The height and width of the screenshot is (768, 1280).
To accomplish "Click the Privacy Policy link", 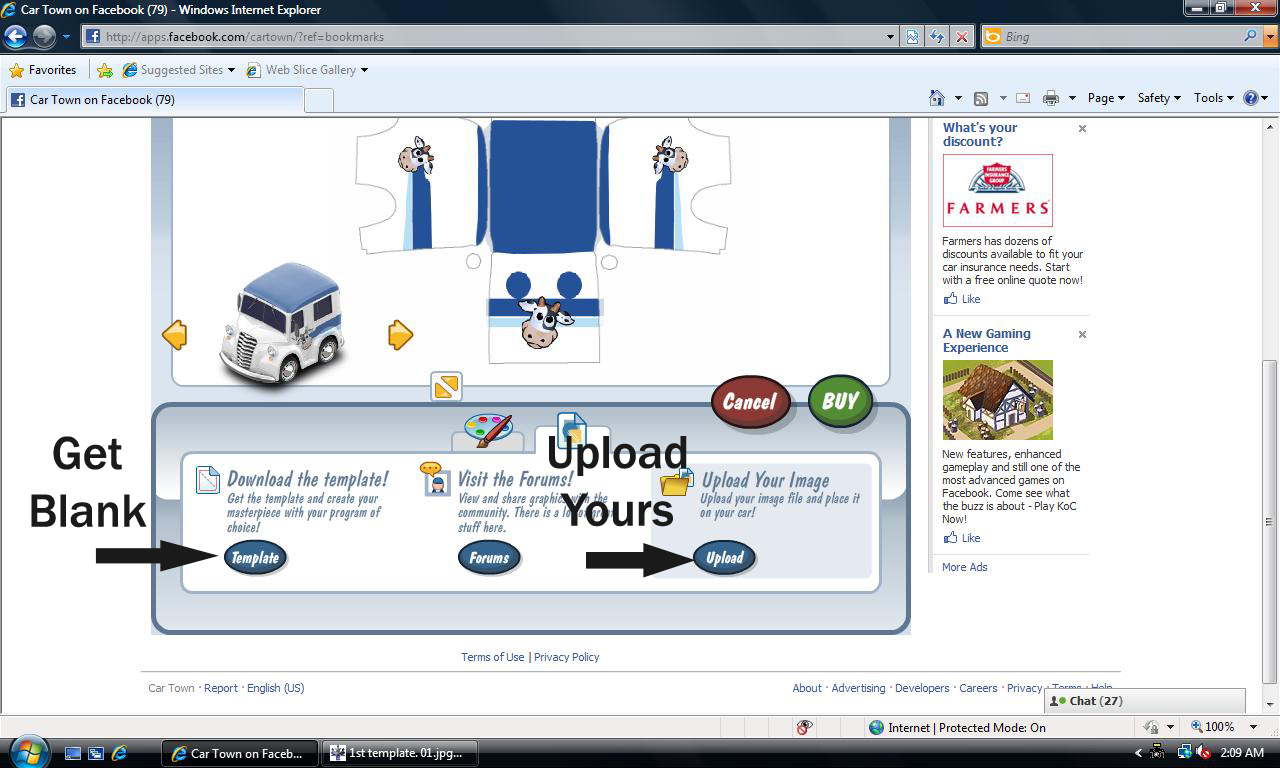I will (x=566, y=657).
